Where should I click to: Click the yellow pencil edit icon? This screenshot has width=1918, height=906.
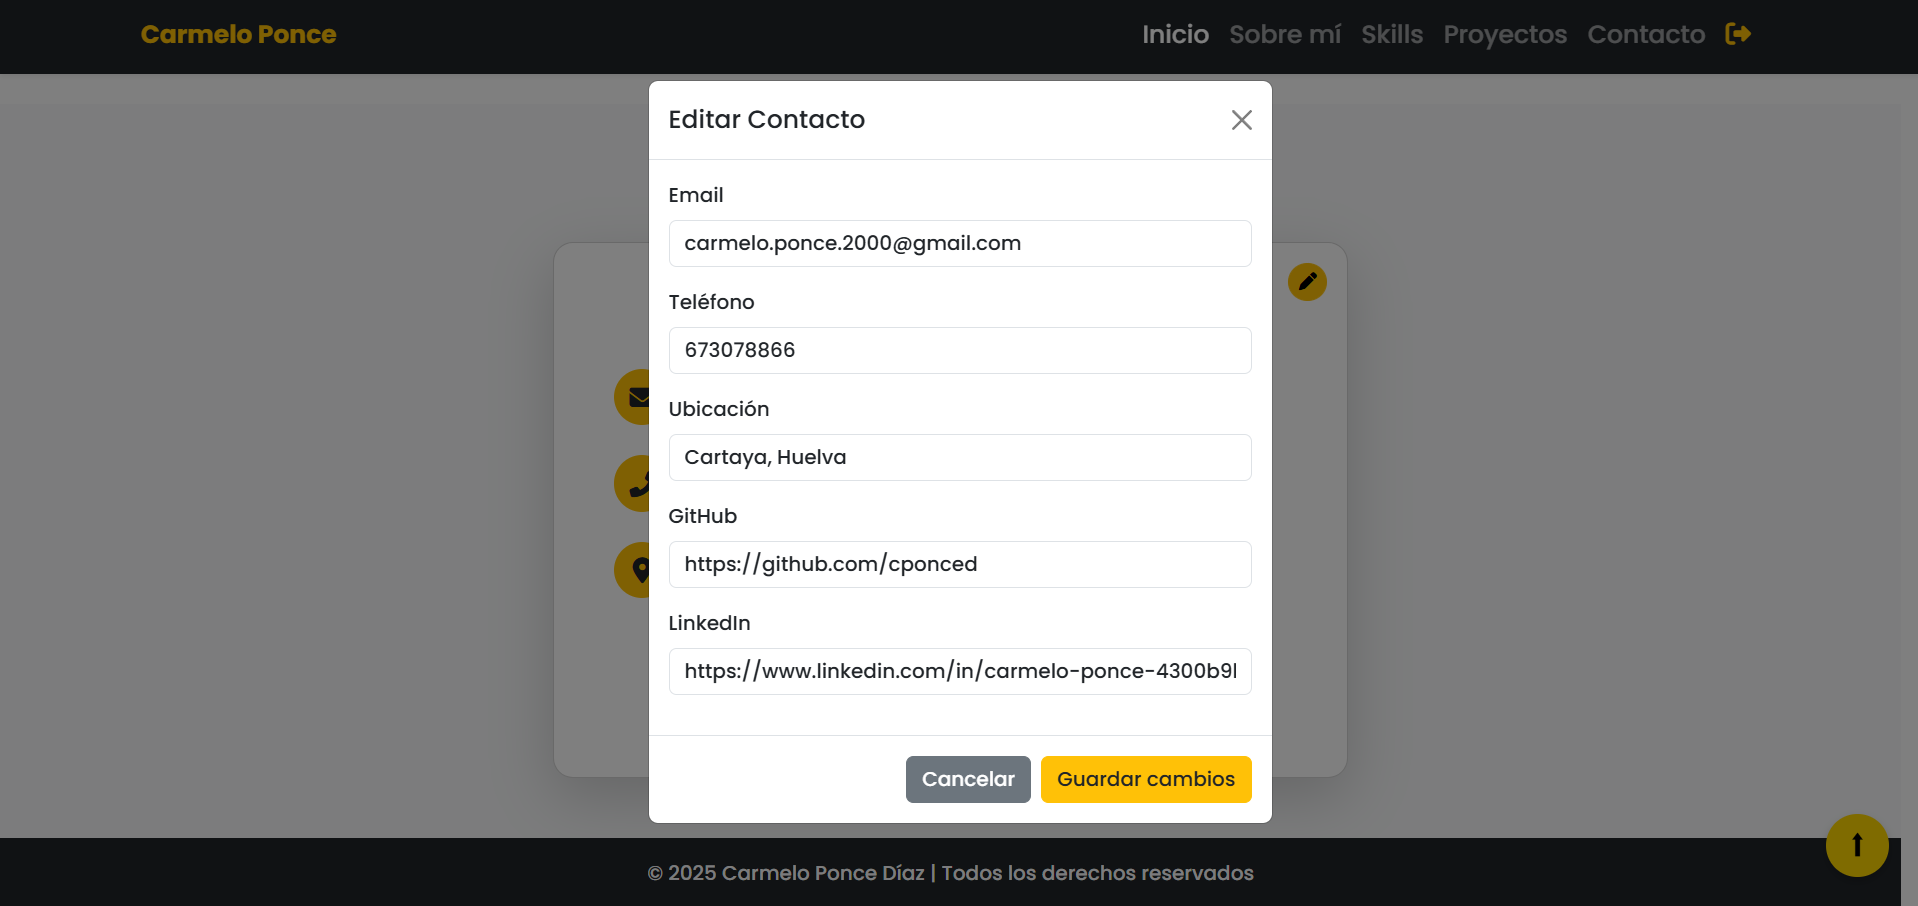[x=1307, y=282]
